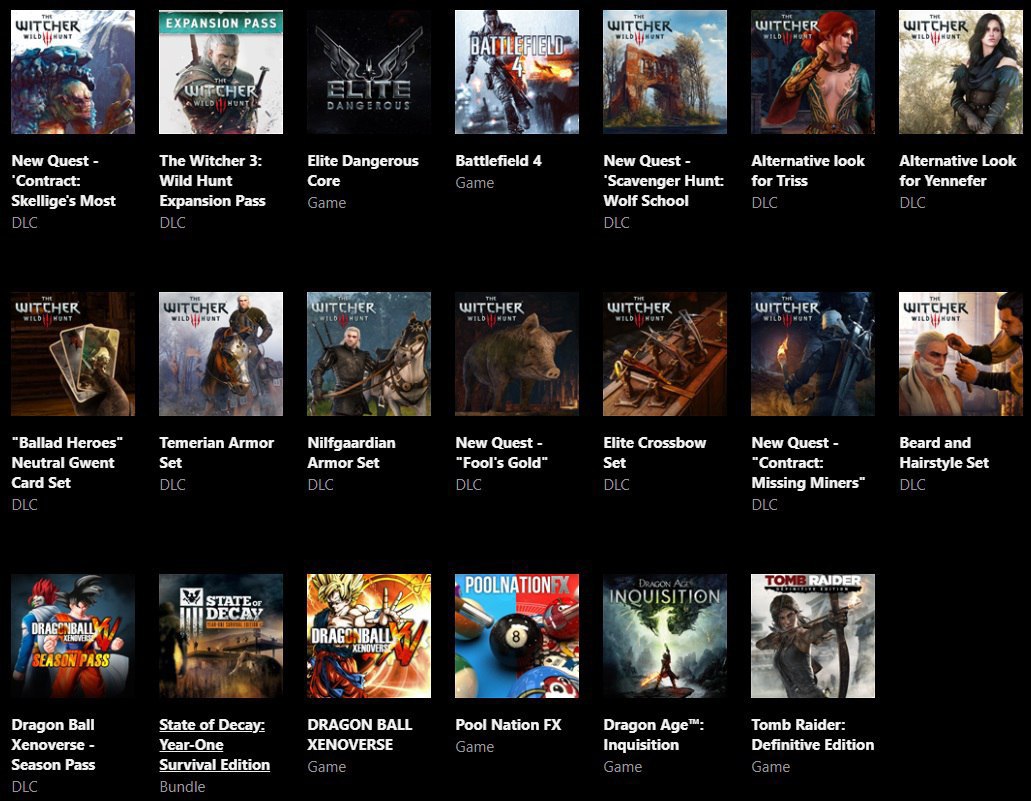Click the Game label under Elite Dangerous Core
This screenshot has height=801, width=1031.
[327, 203]
